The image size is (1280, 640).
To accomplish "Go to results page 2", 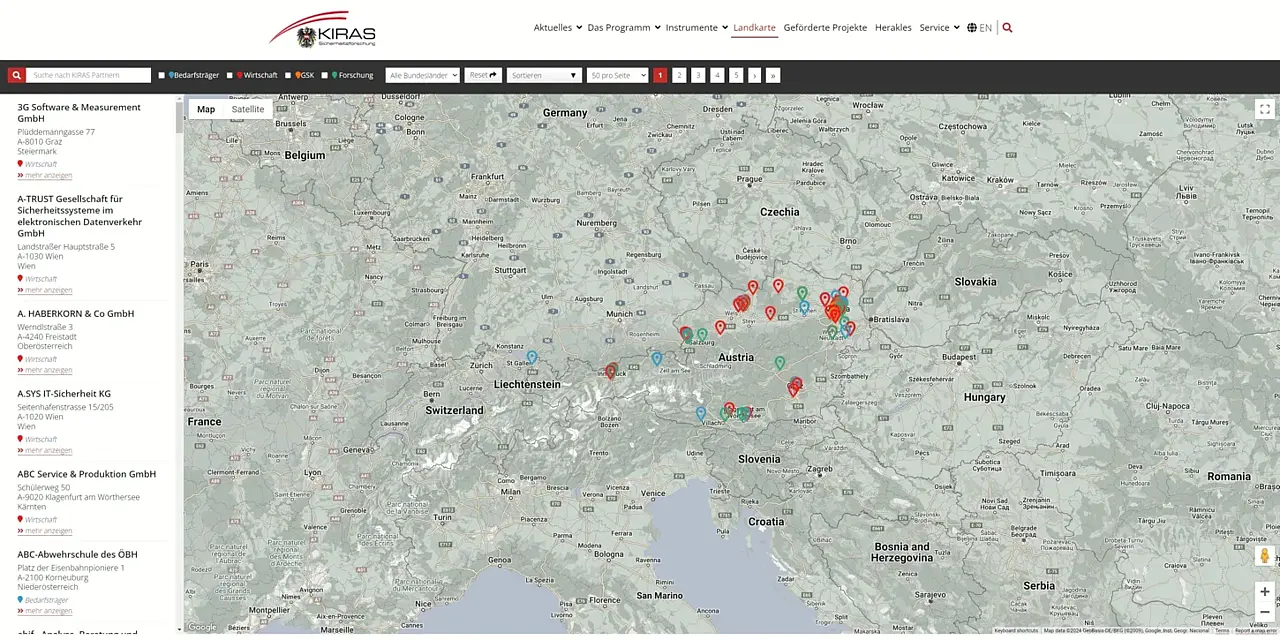I will pyautogui.click(x=679, y=75).
